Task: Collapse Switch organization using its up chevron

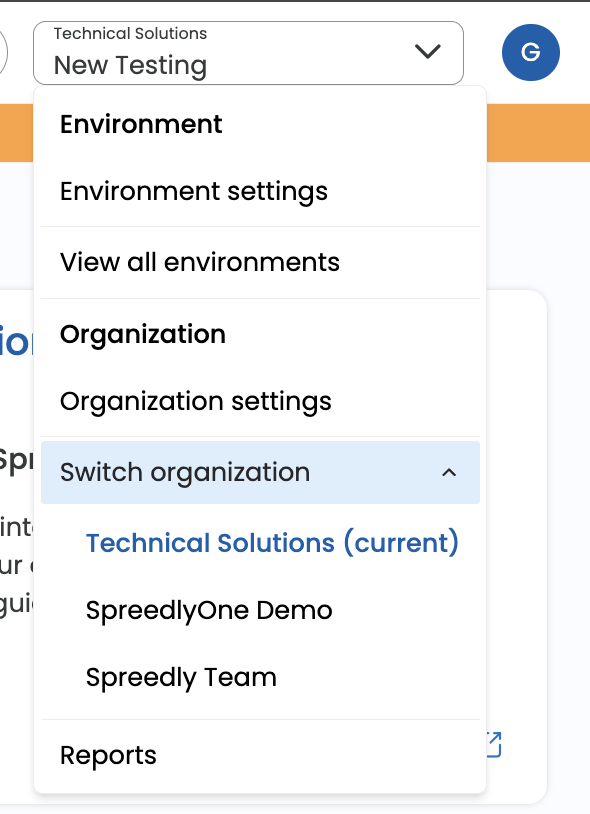Action: click(449, 472)
